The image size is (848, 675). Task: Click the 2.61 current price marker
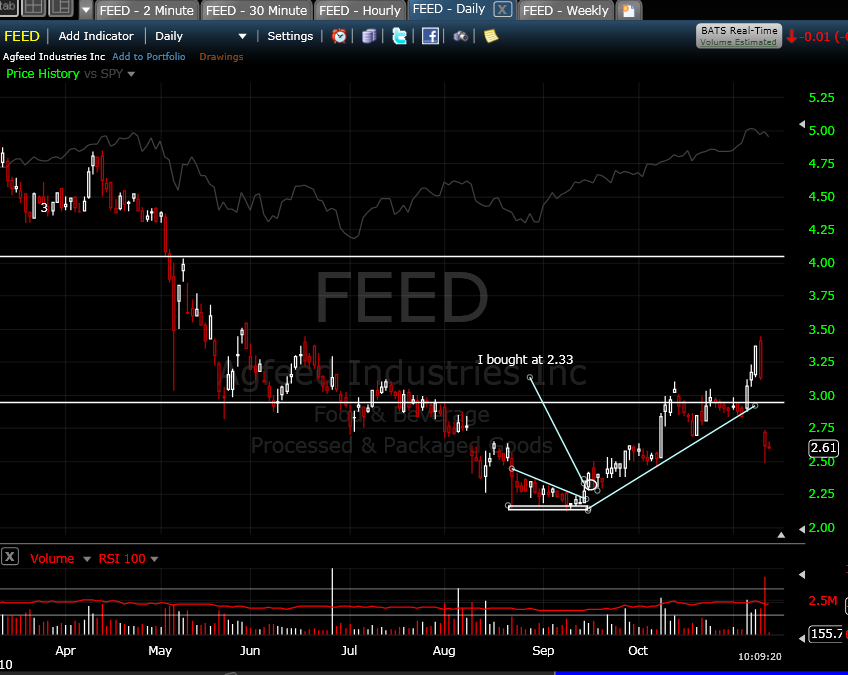coord(823,448)
